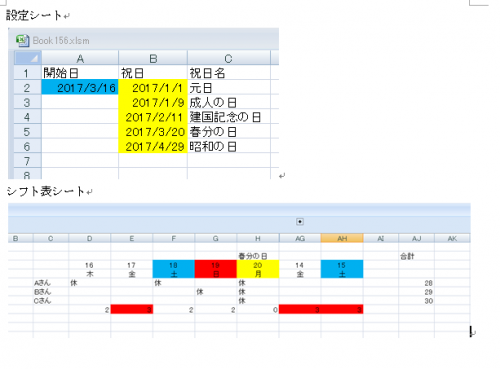The width and height of the screenshot is (500, 369).
Task: Click the 春分の日 cell in the settings sheet
Action: (x=229, y=131)
